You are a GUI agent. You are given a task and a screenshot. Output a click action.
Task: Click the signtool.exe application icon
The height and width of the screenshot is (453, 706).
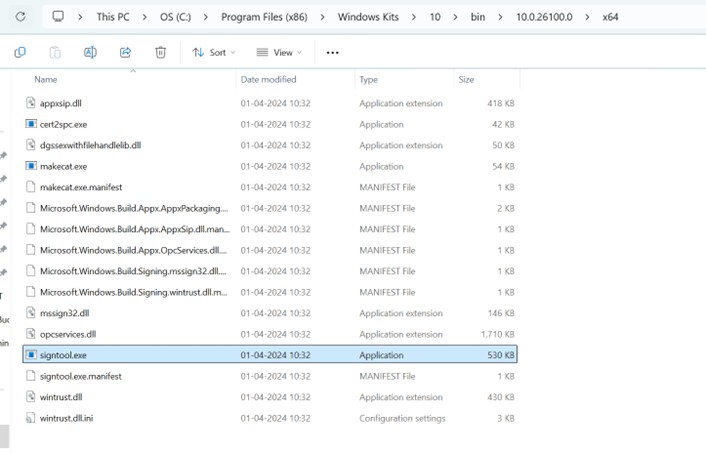[31, 354]
